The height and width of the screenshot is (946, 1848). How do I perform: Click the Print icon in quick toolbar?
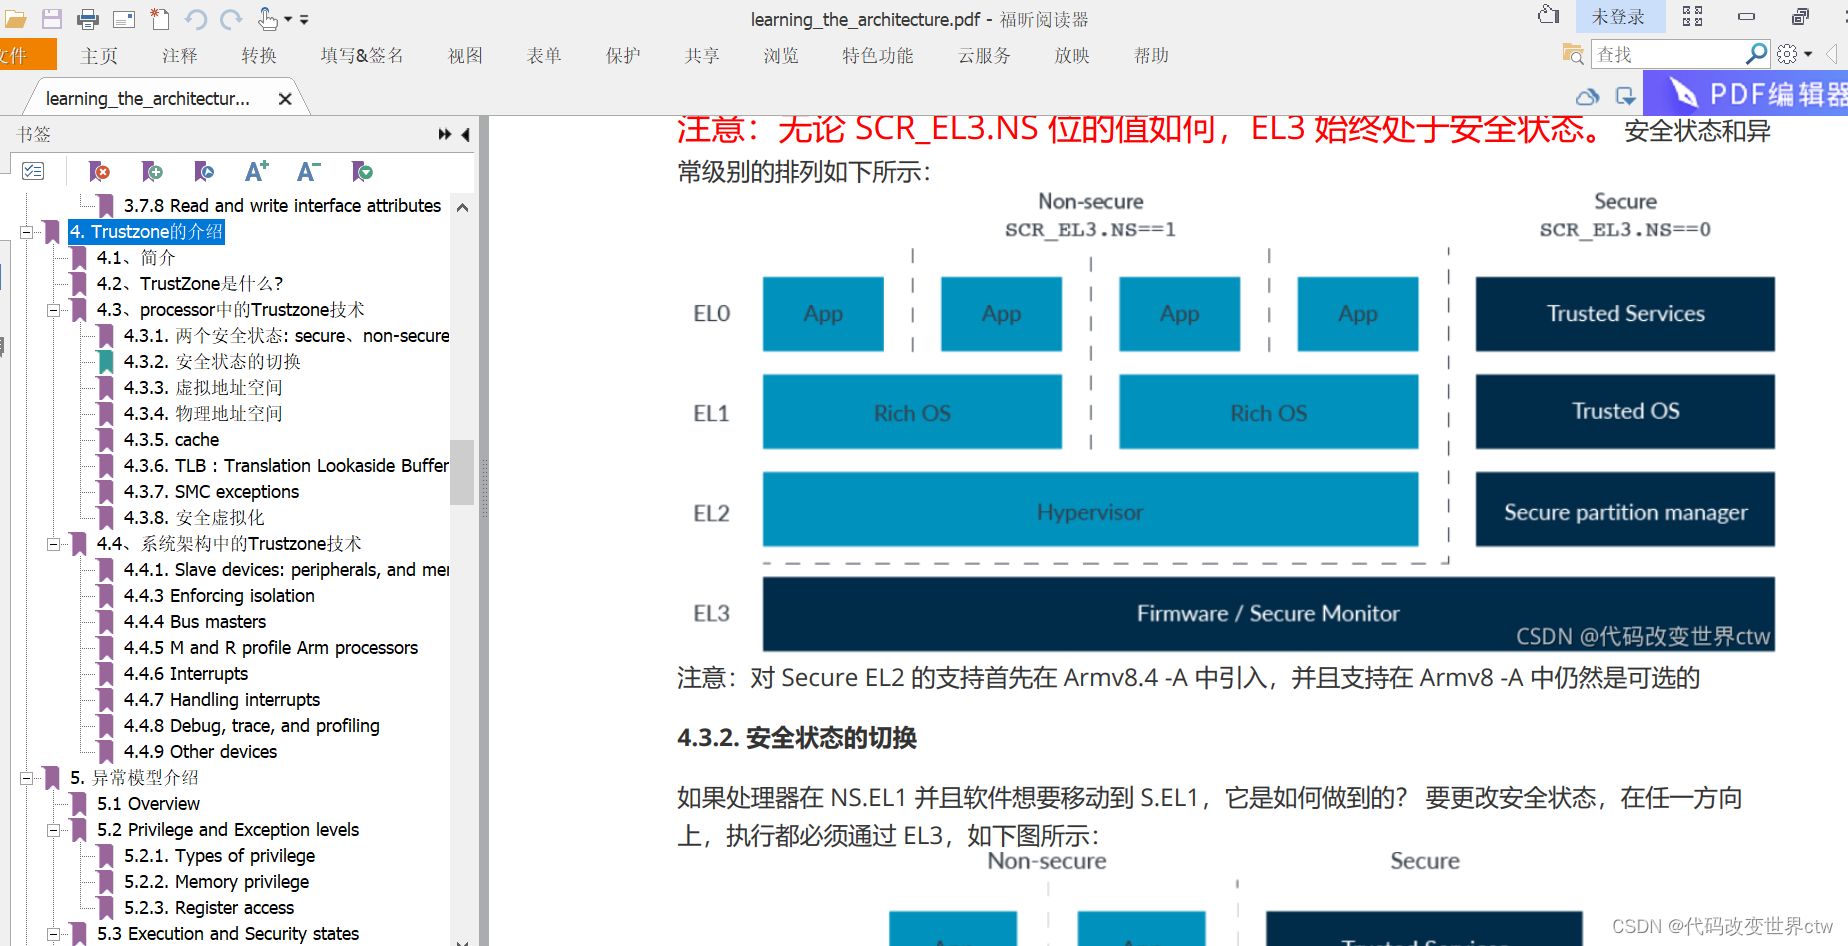[x=88, y=19]
